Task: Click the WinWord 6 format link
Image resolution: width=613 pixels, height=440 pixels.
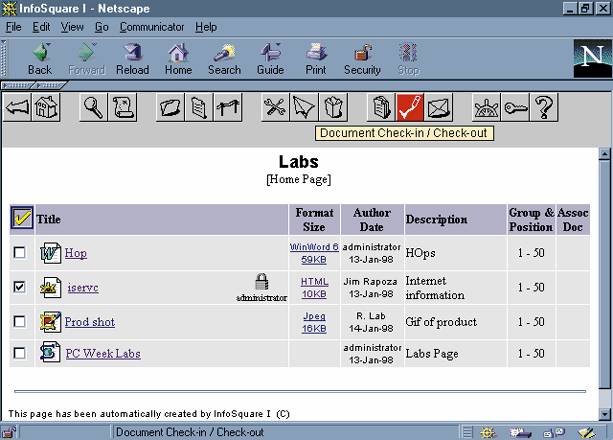Action: tap(314, 247)
